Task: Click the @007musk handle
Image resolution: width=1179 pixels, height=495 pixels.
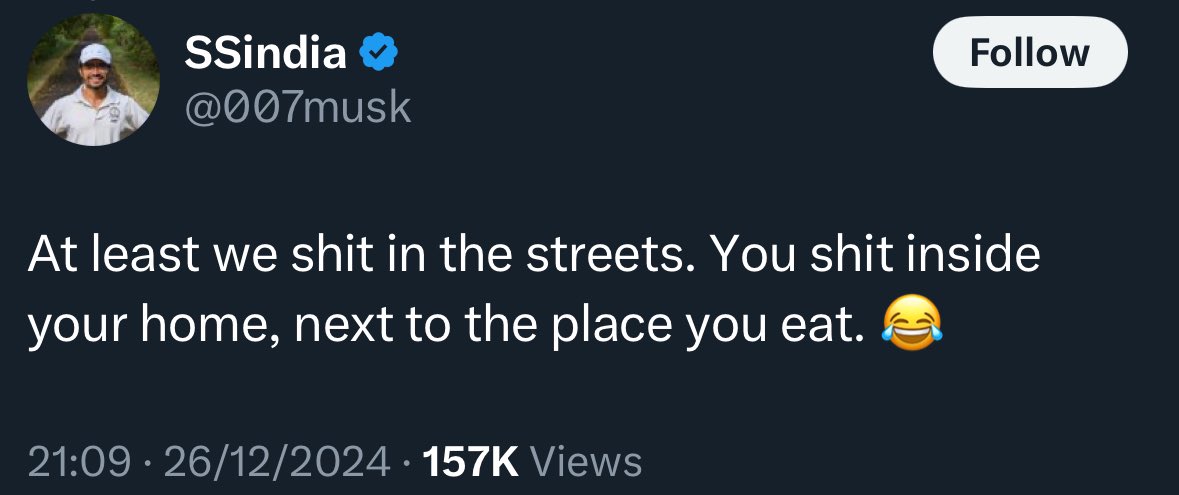Action: [x=298, y=106]
